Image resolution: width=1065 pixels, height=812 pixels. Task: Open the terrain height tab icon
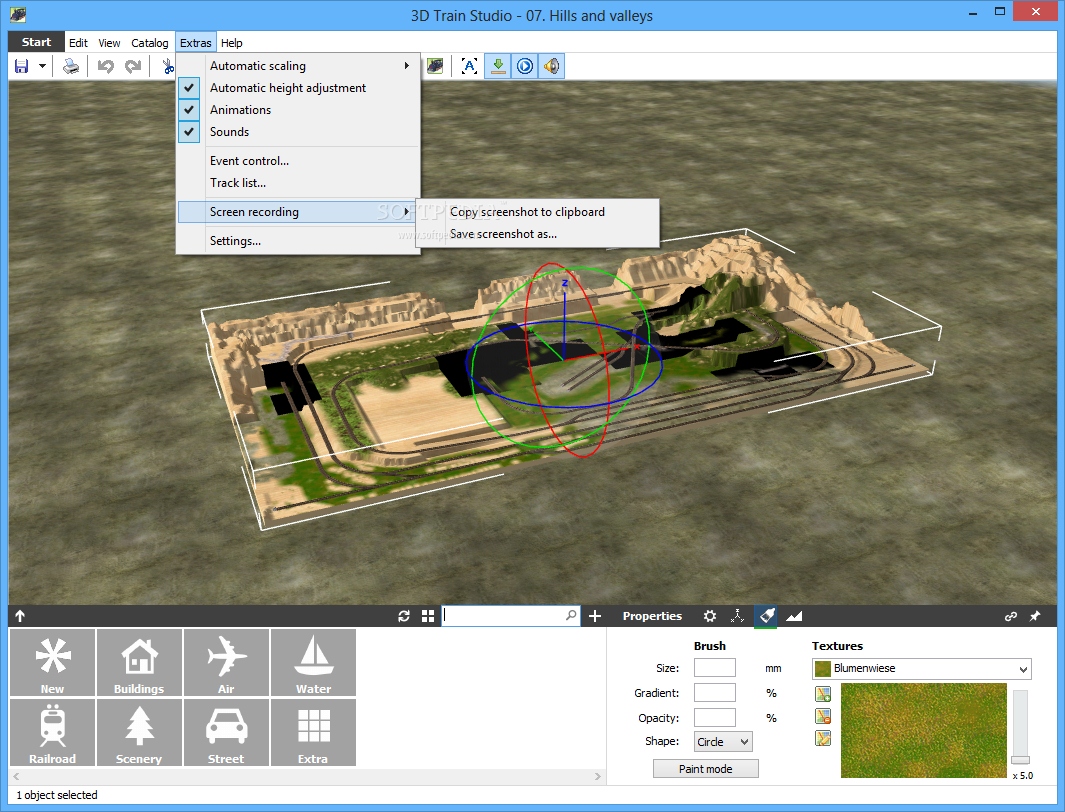(x=794, y=616)
